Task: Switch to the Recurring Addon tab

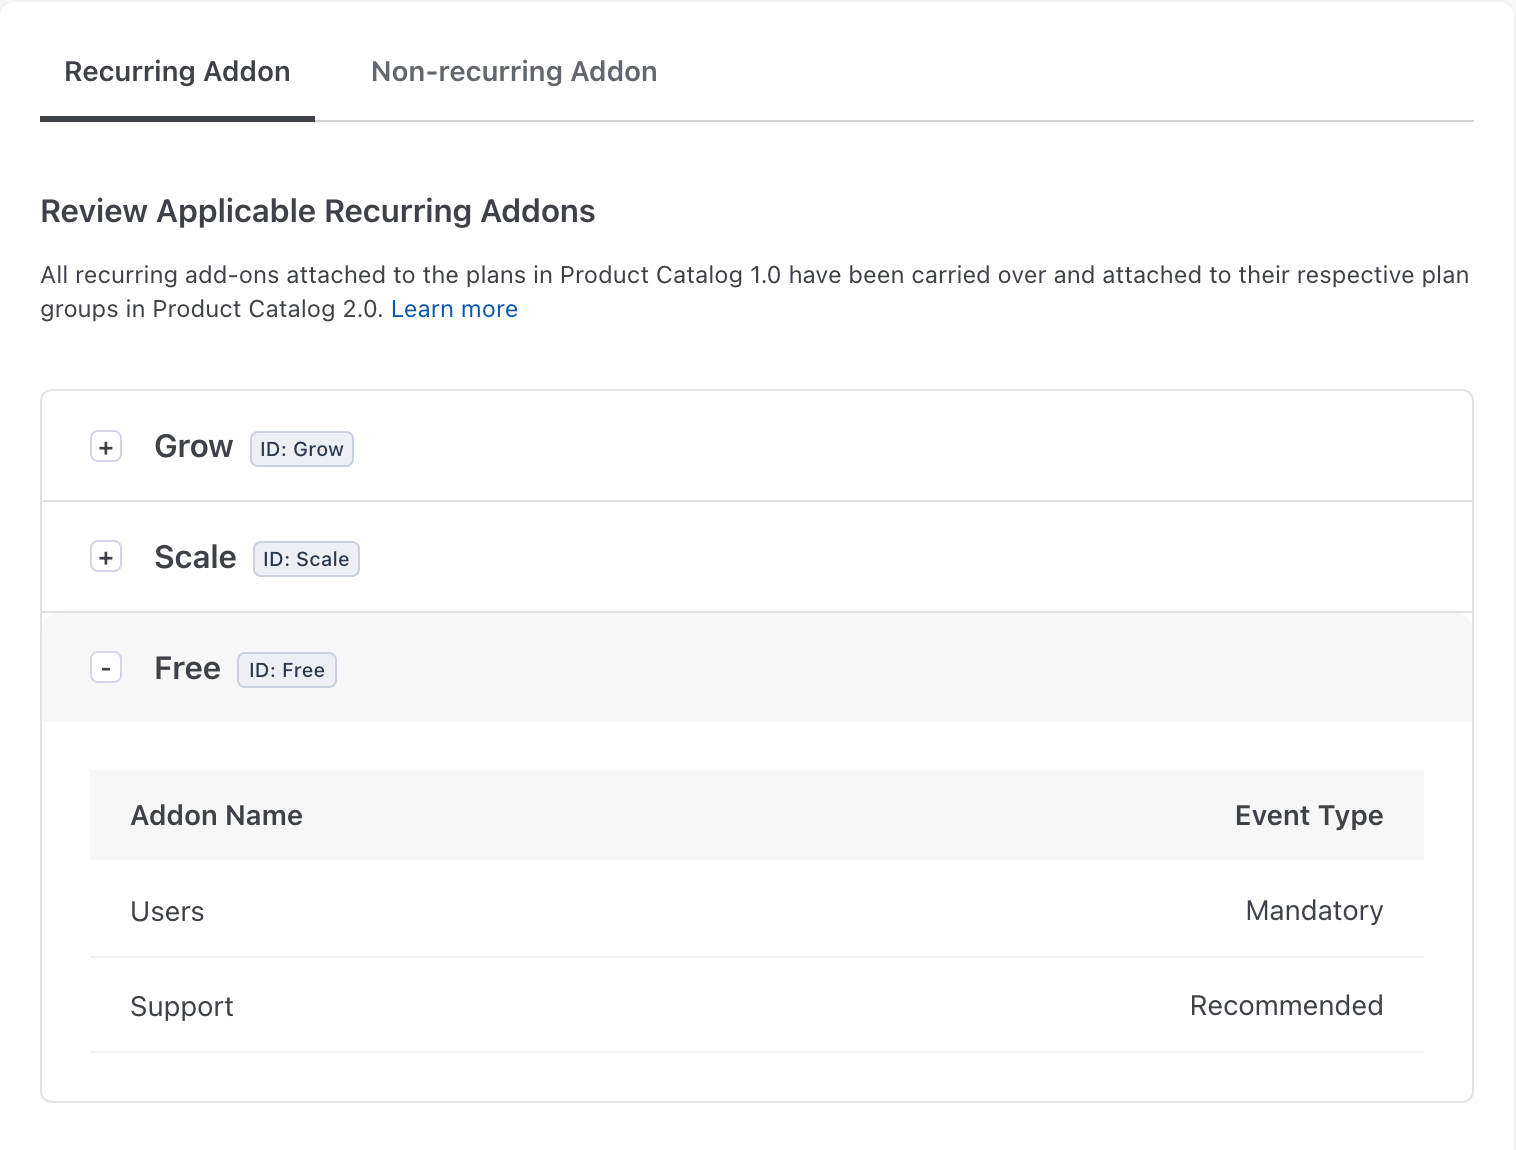Action: (177, 72)
